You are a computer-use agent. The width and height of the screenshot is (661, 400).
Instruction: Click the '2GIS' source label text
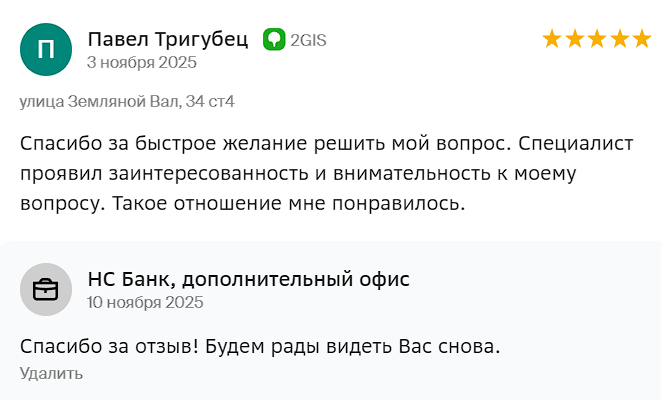coord(308,41)
